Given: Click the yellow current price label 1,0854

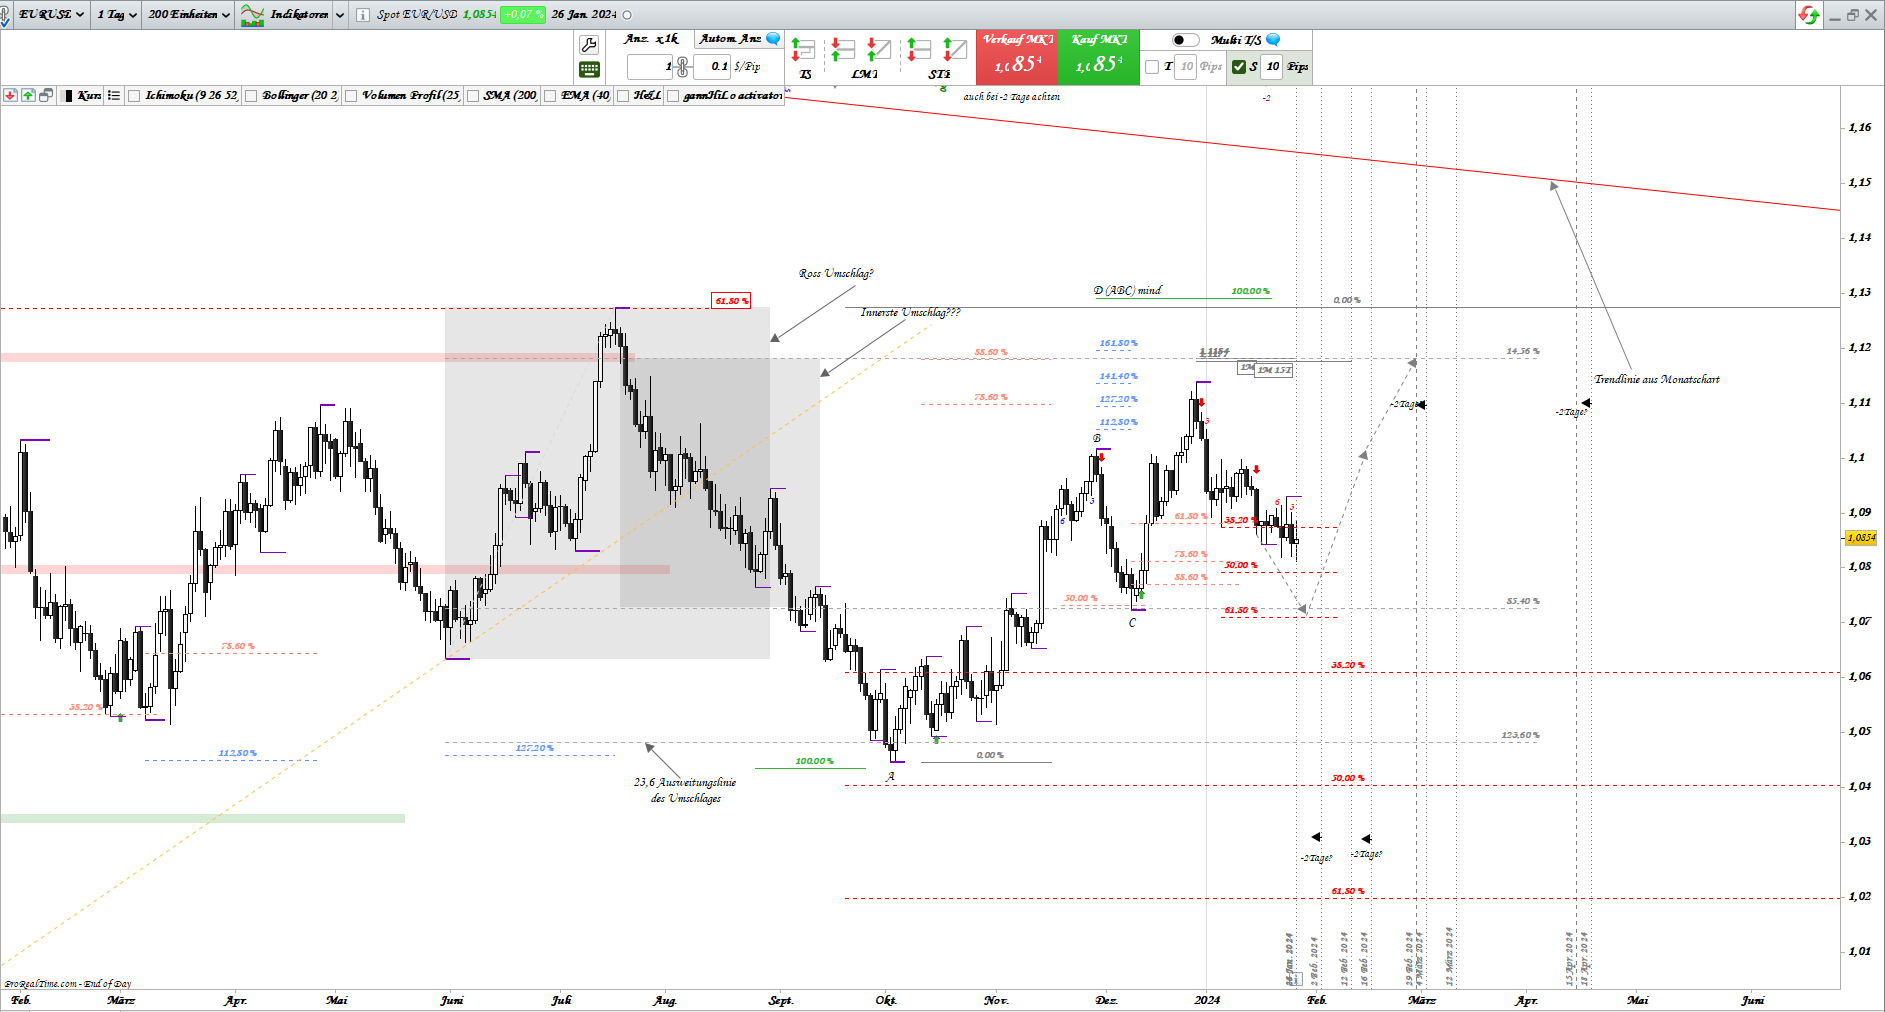Looking at the screenshot, I should pos(1861,538).
